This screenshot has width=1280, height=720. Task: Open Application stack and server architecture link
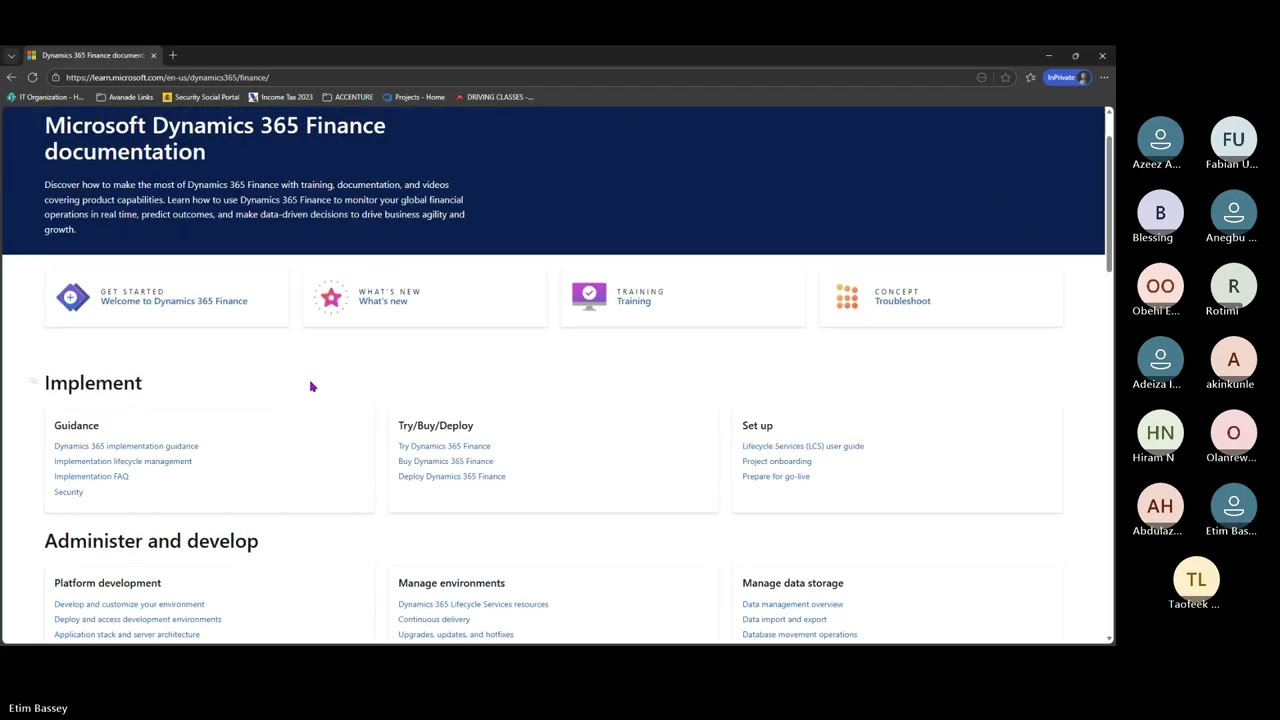(127, 634)
